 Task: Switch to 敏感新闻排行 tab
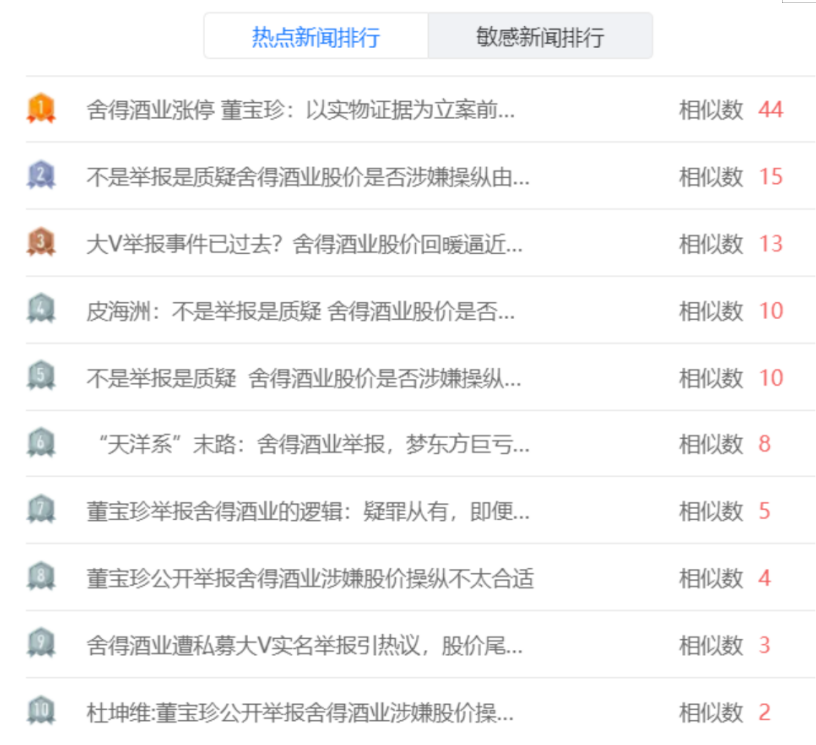pyautogui.click(x=540, y=36)
